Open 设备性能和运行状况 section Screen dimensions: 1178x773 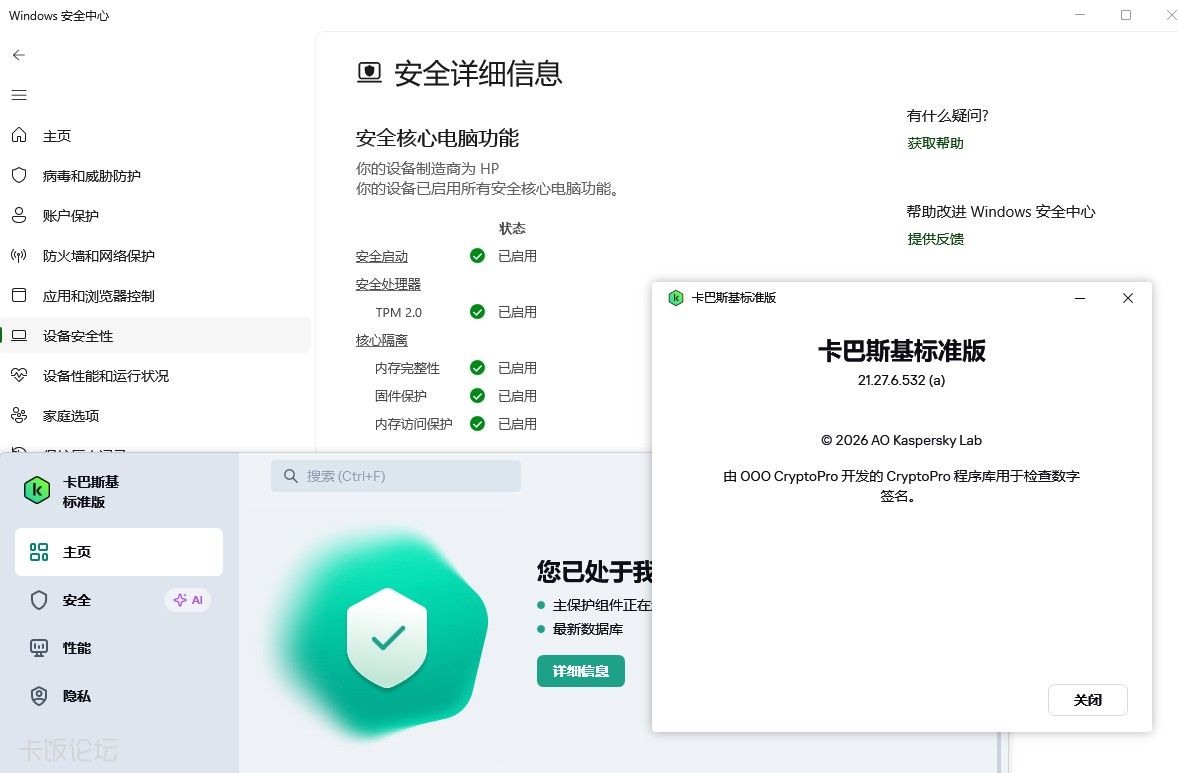[106, 376]
